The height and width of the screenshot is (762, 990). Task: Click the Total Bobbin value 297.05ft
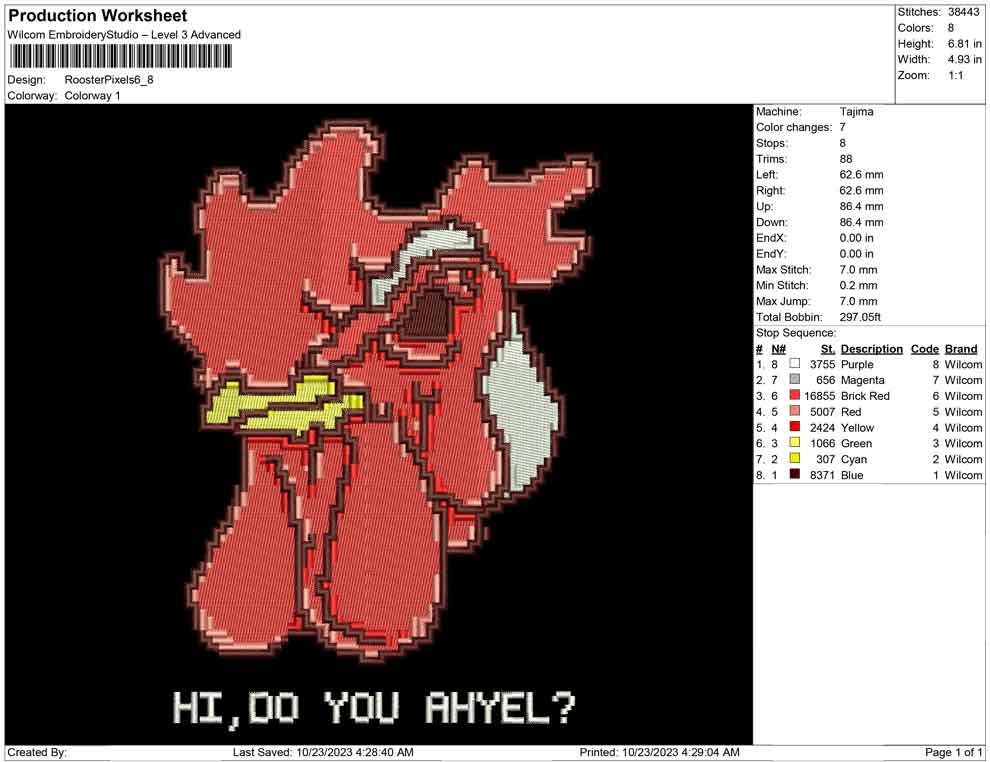(x=860, y=317)
